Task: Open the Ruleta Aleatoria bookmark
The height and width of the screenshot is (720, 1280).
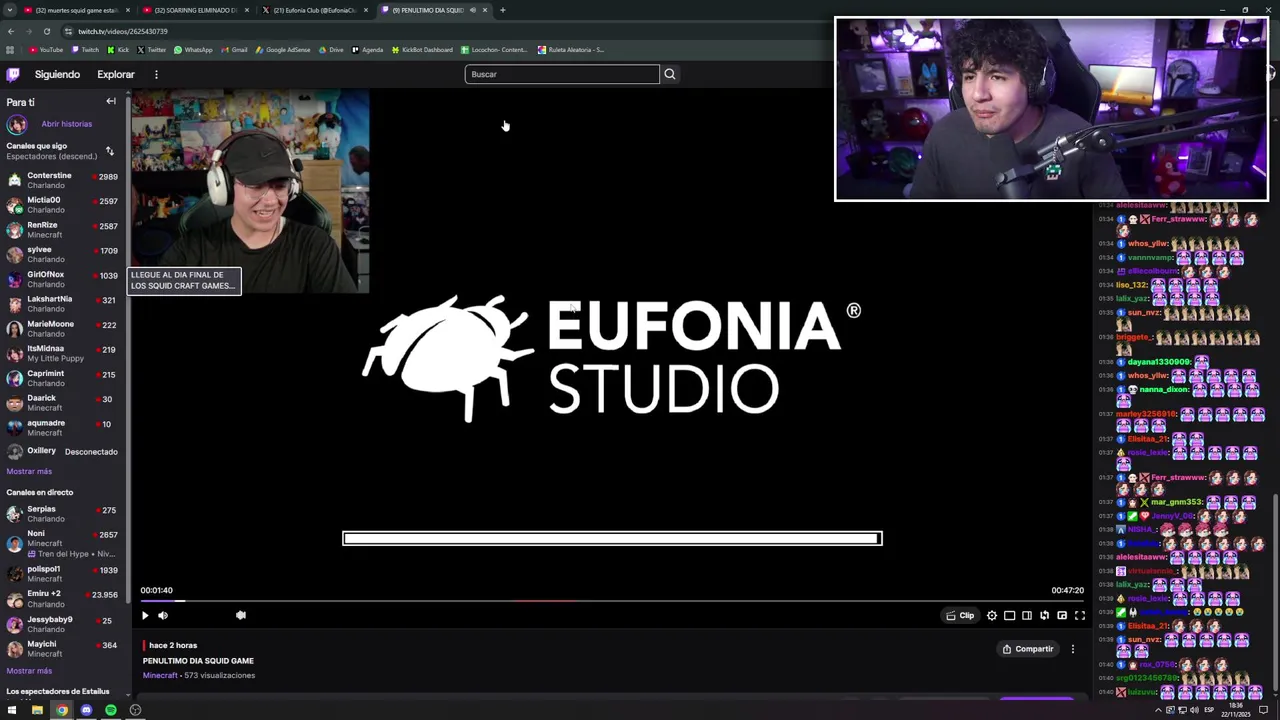Action: click(x=571, y=49)
